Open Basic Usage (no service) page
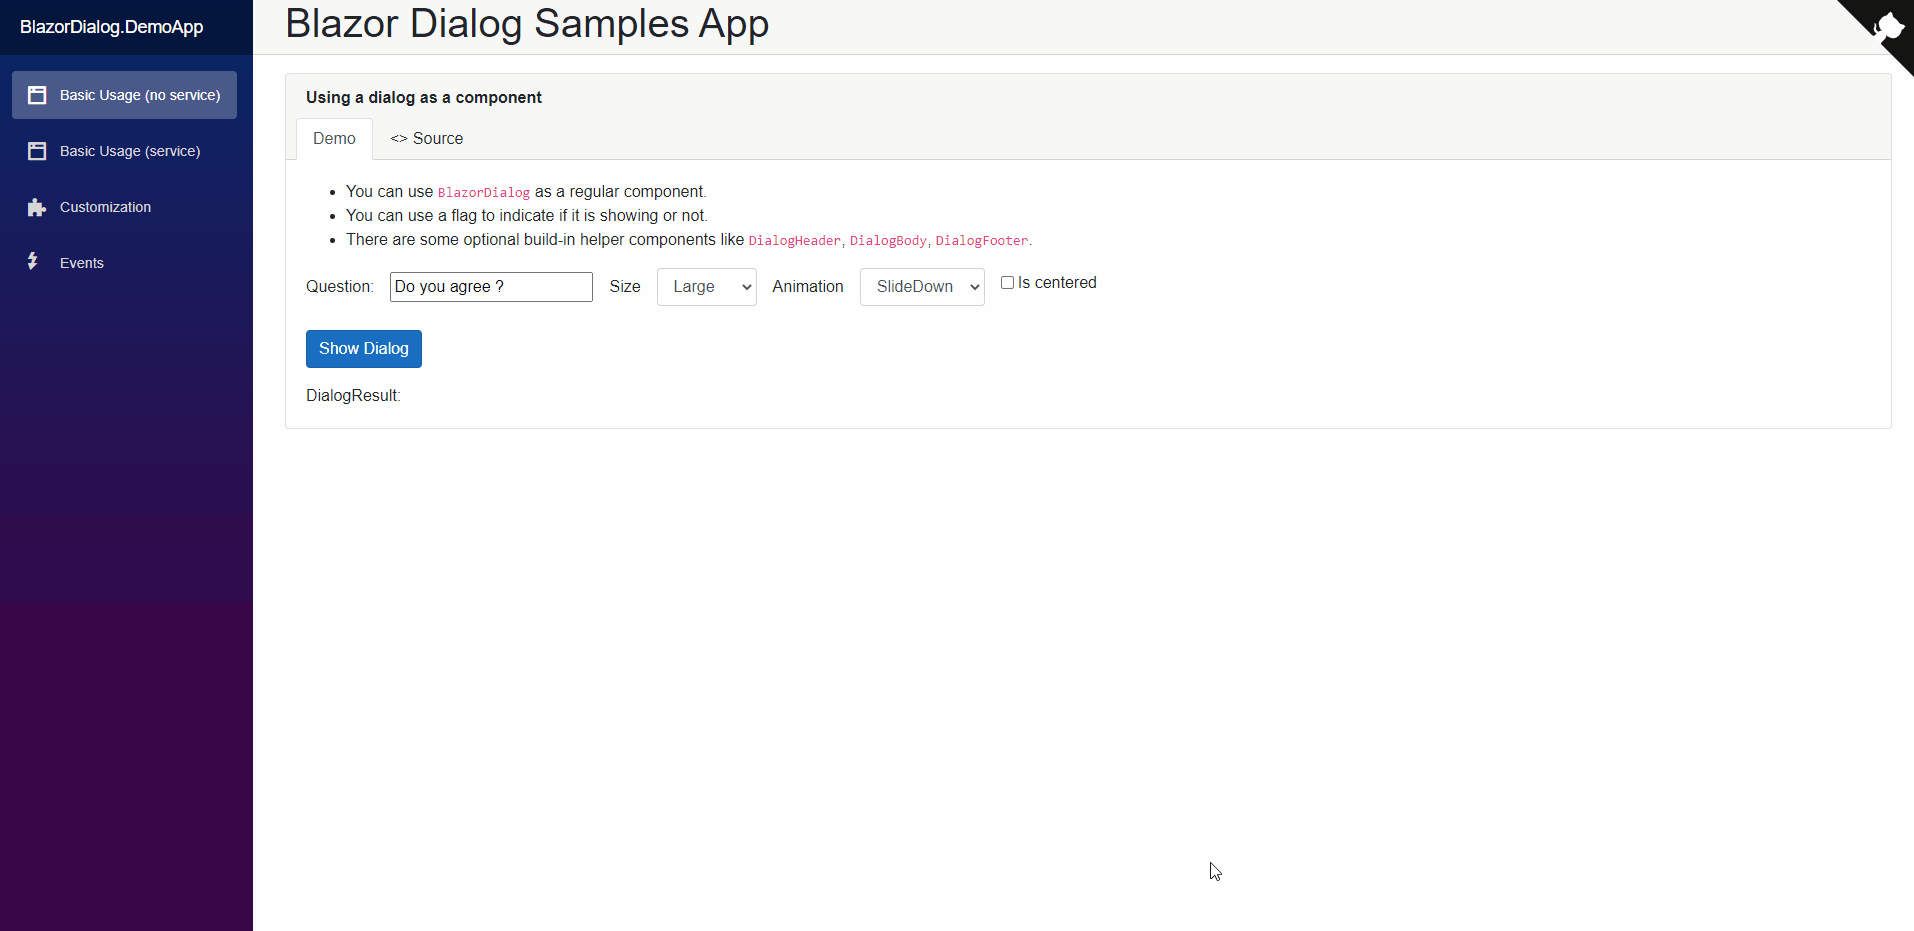1914x931 pixels. (x=124, y=95)
